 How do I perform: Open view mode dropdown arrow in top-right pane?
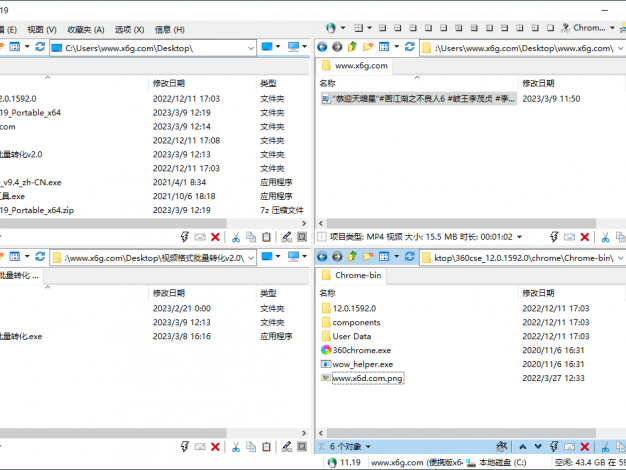[x=396, y=47]
